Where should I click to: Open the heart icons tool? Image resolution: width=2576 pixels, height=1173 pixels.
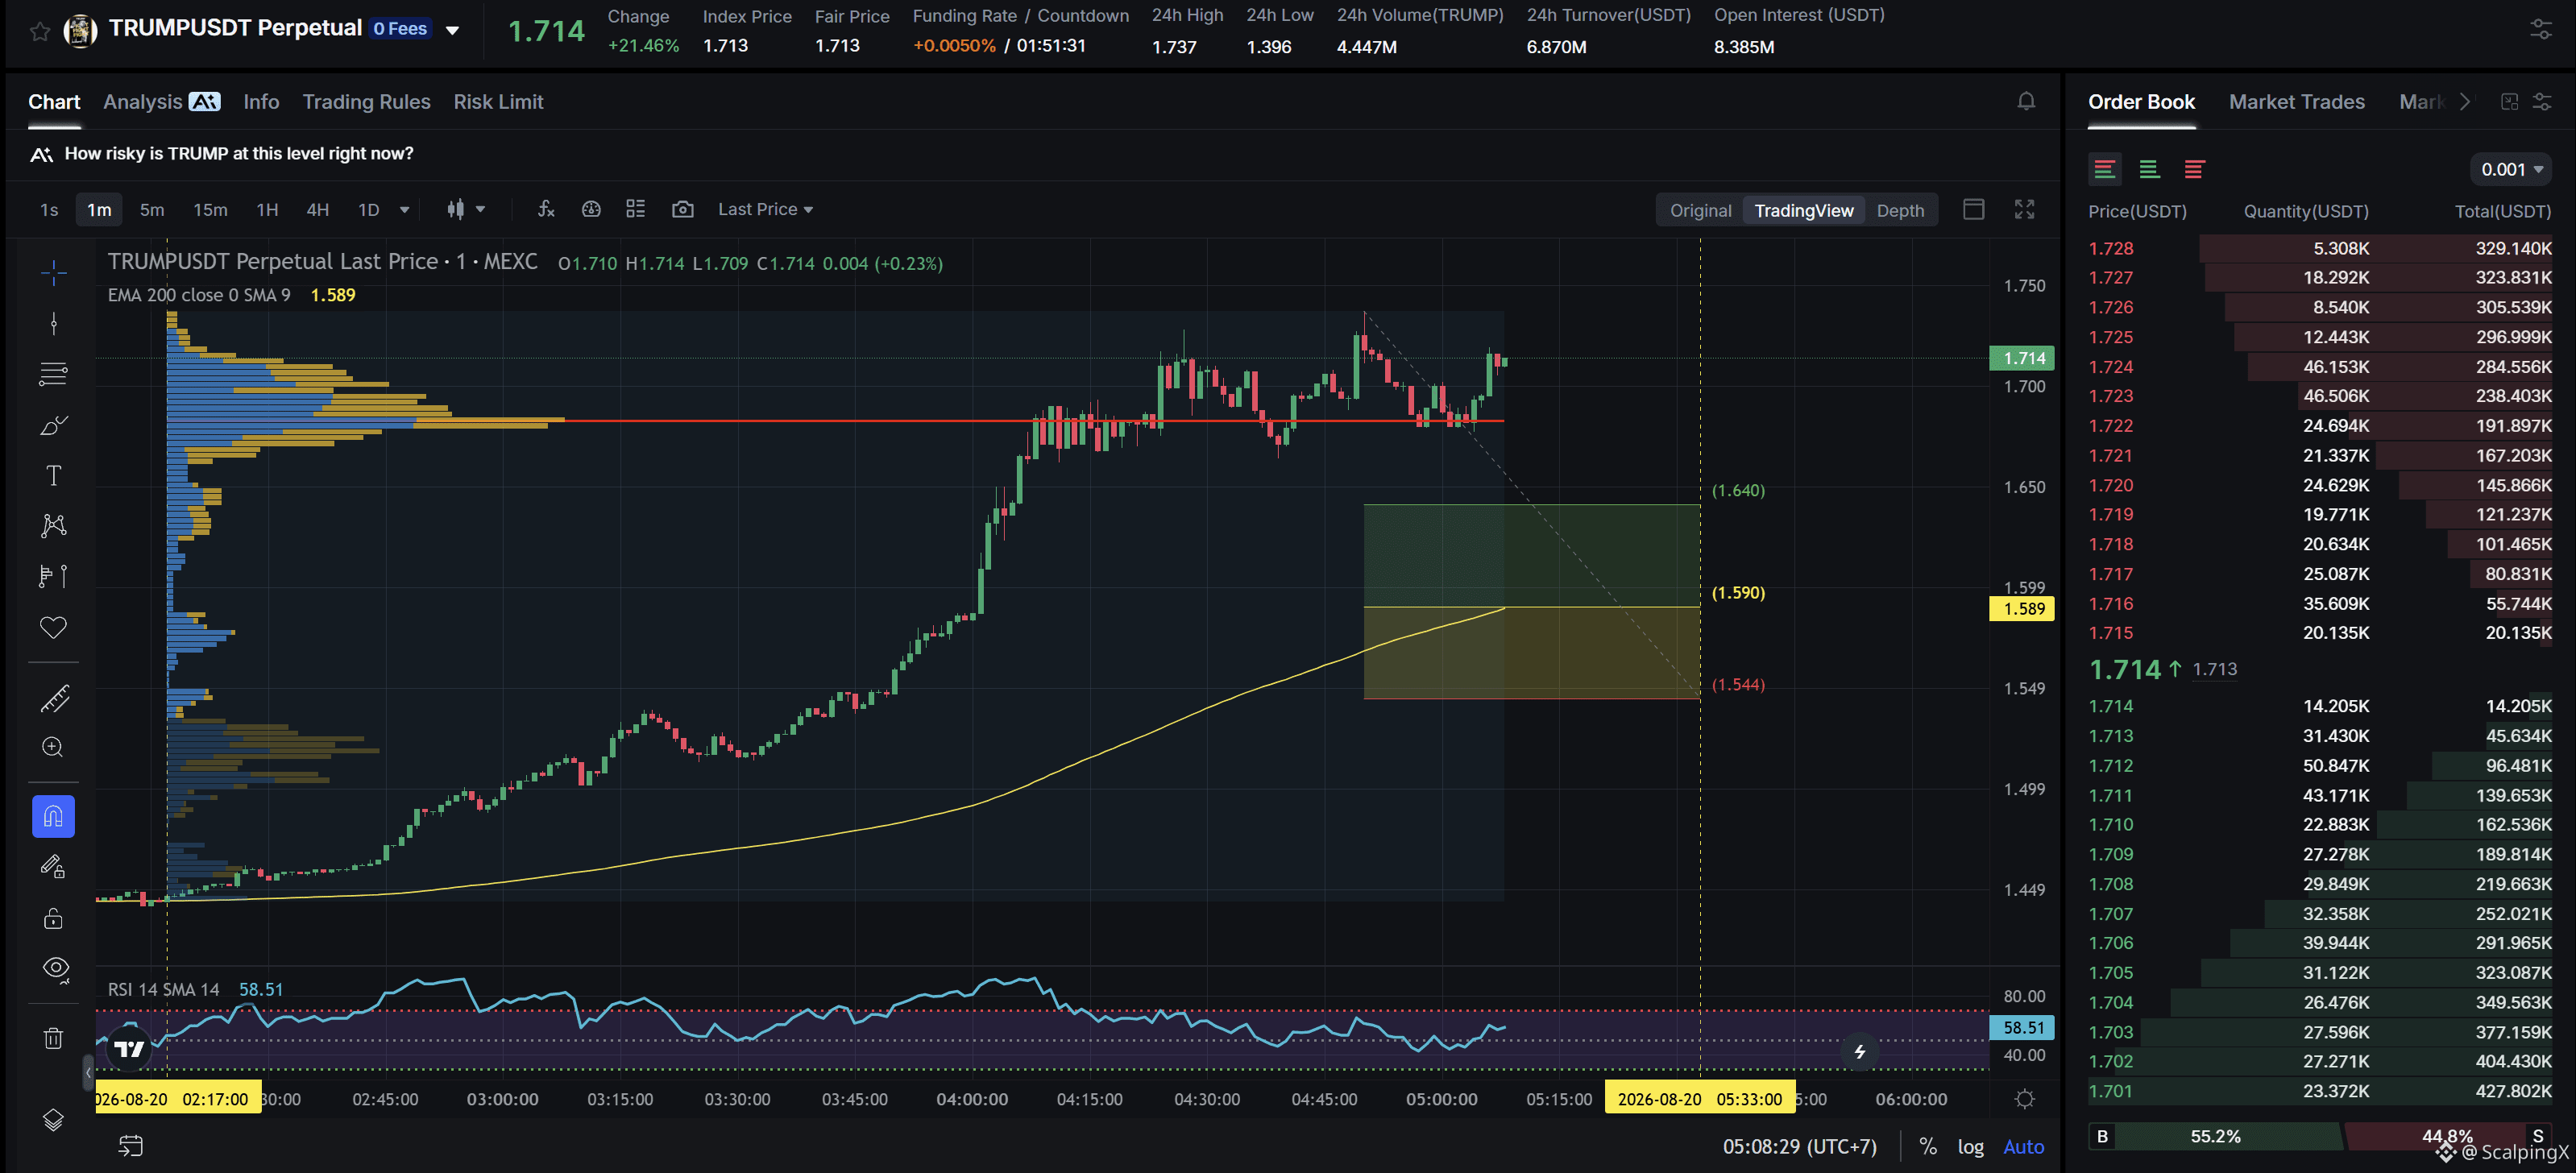(54, 627)
